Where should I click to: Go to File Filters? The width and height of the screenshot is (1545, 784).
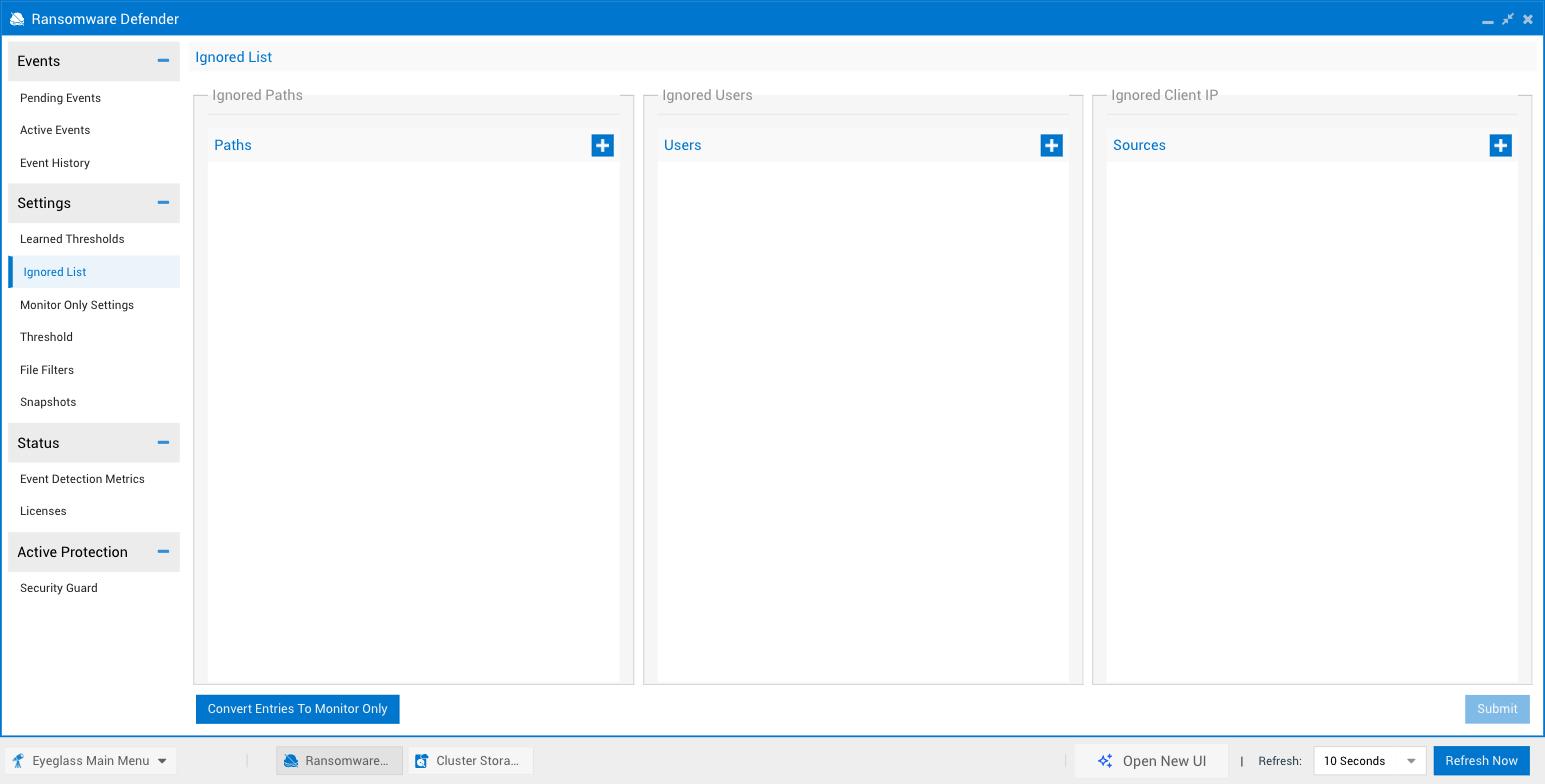pyautogui.click(x=47, y=370)
